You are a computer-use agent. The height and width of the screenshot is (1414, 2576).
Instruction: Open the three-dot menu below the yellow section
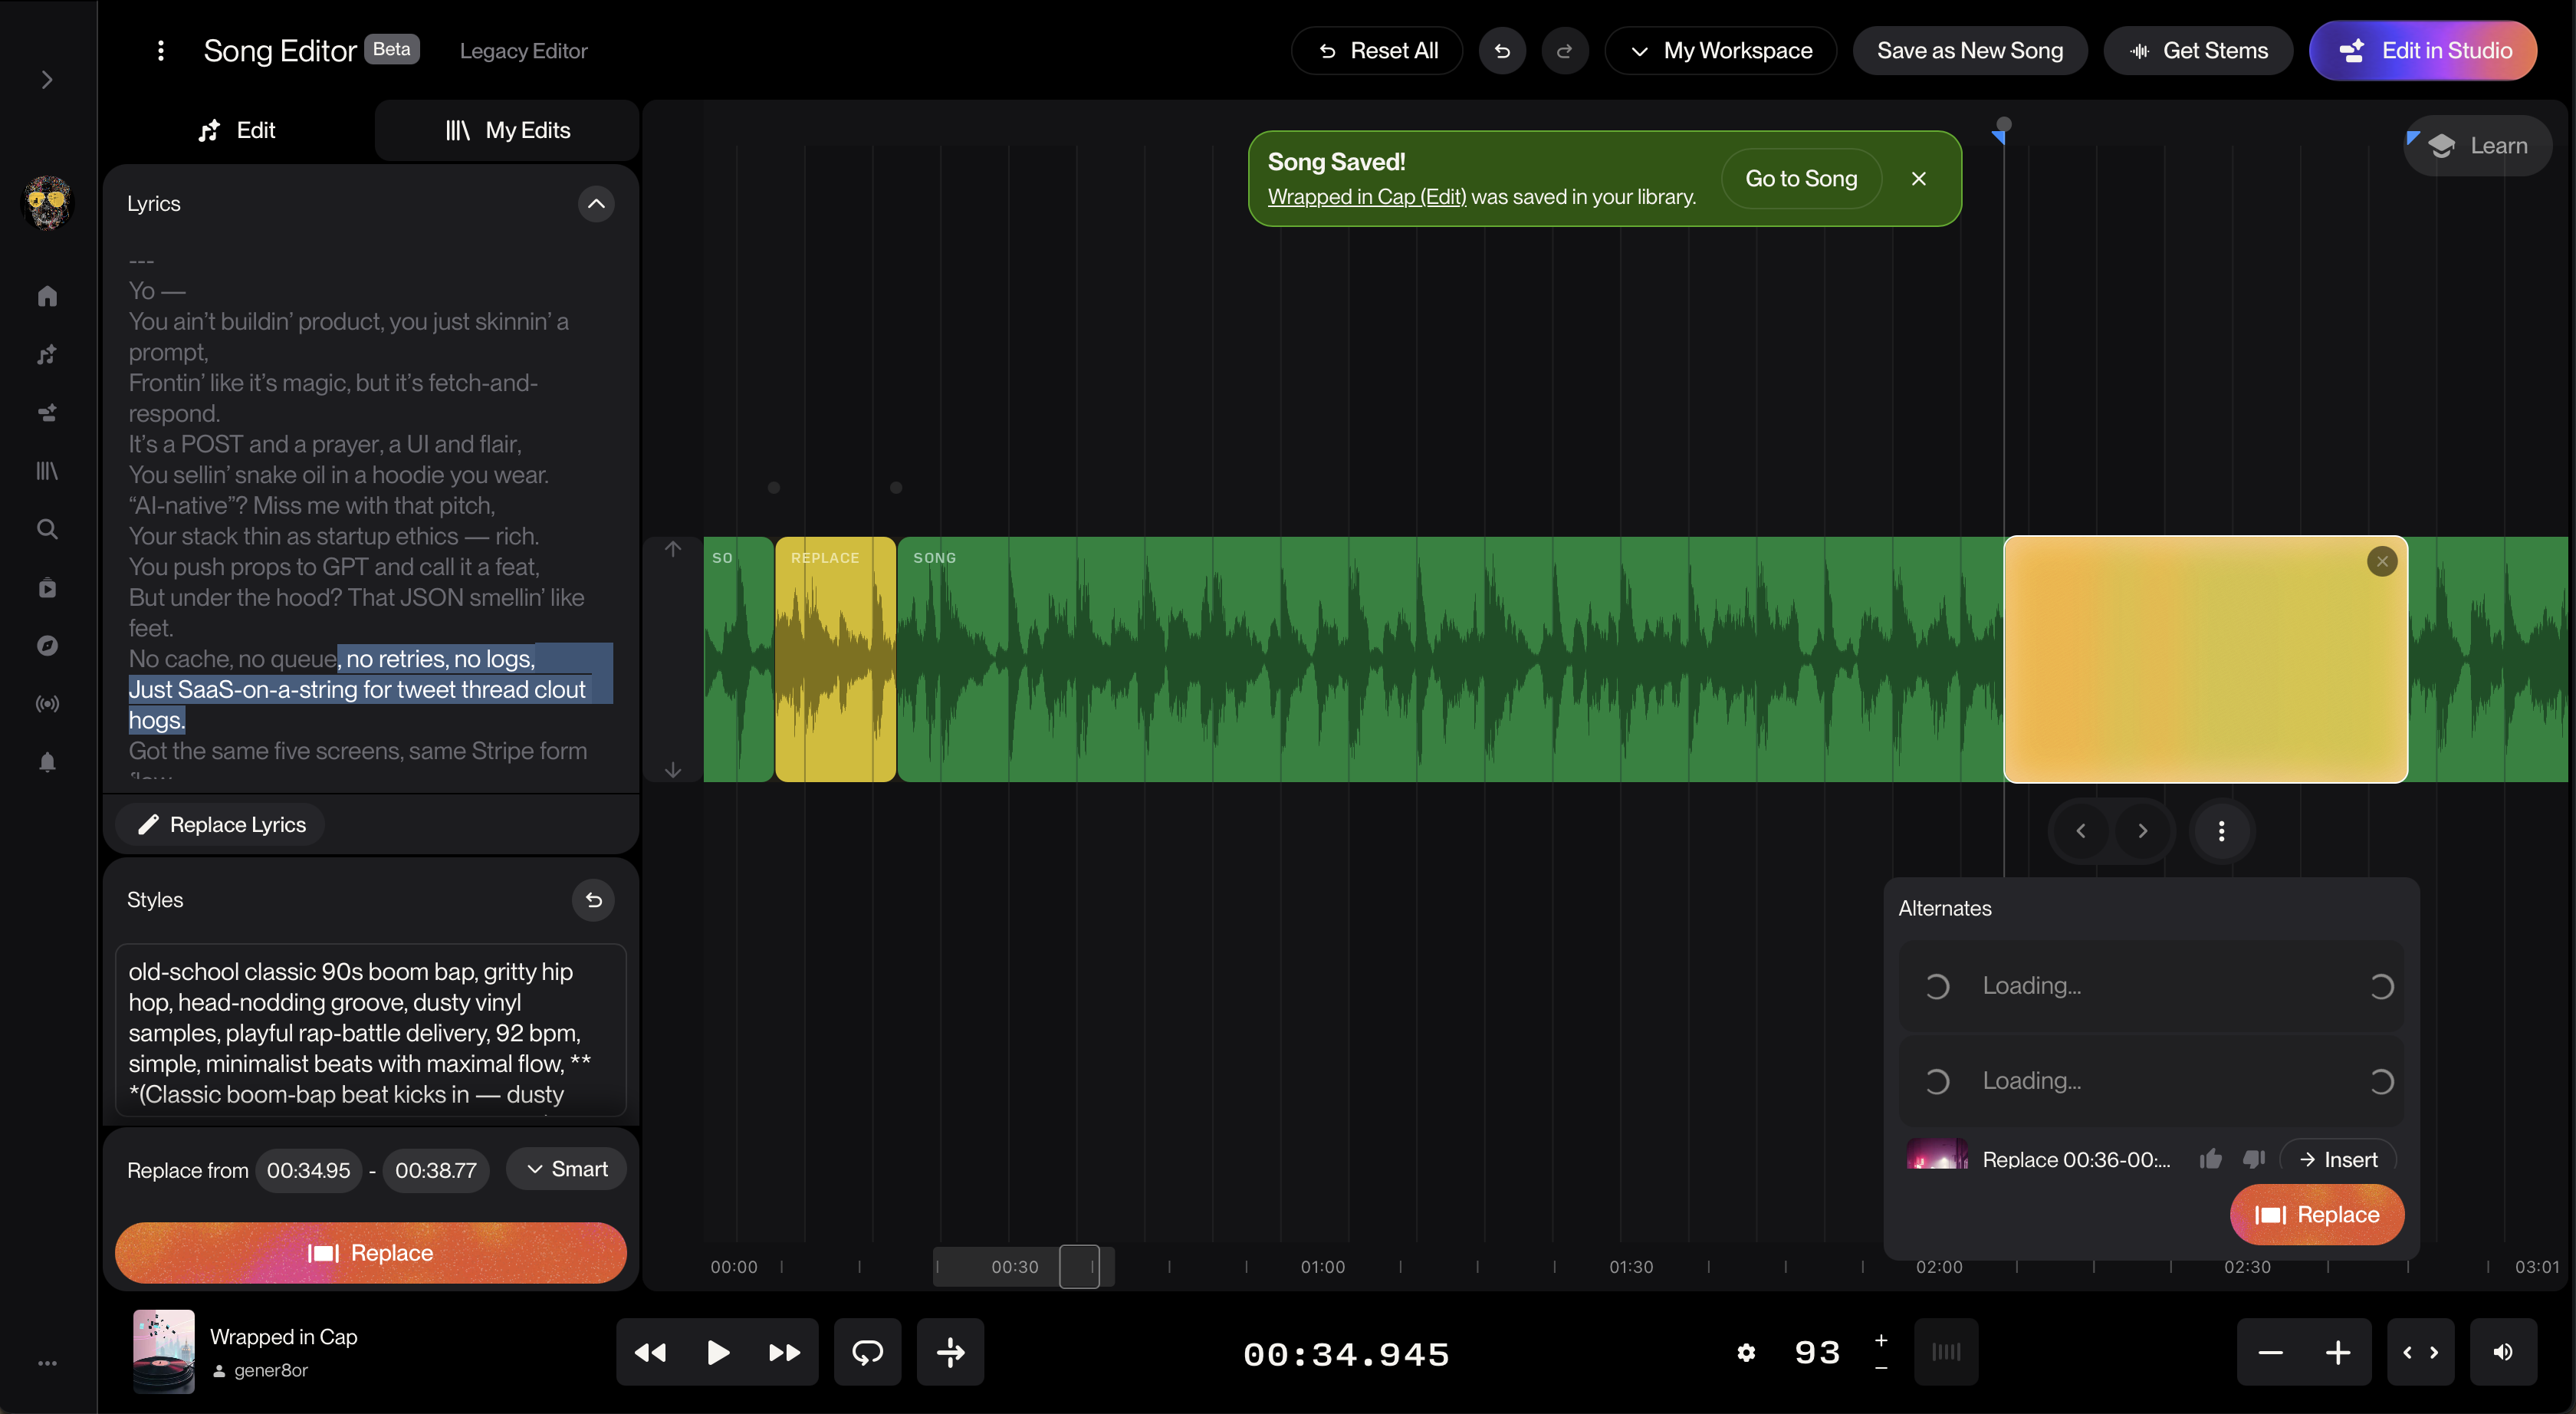point(2221,830)
